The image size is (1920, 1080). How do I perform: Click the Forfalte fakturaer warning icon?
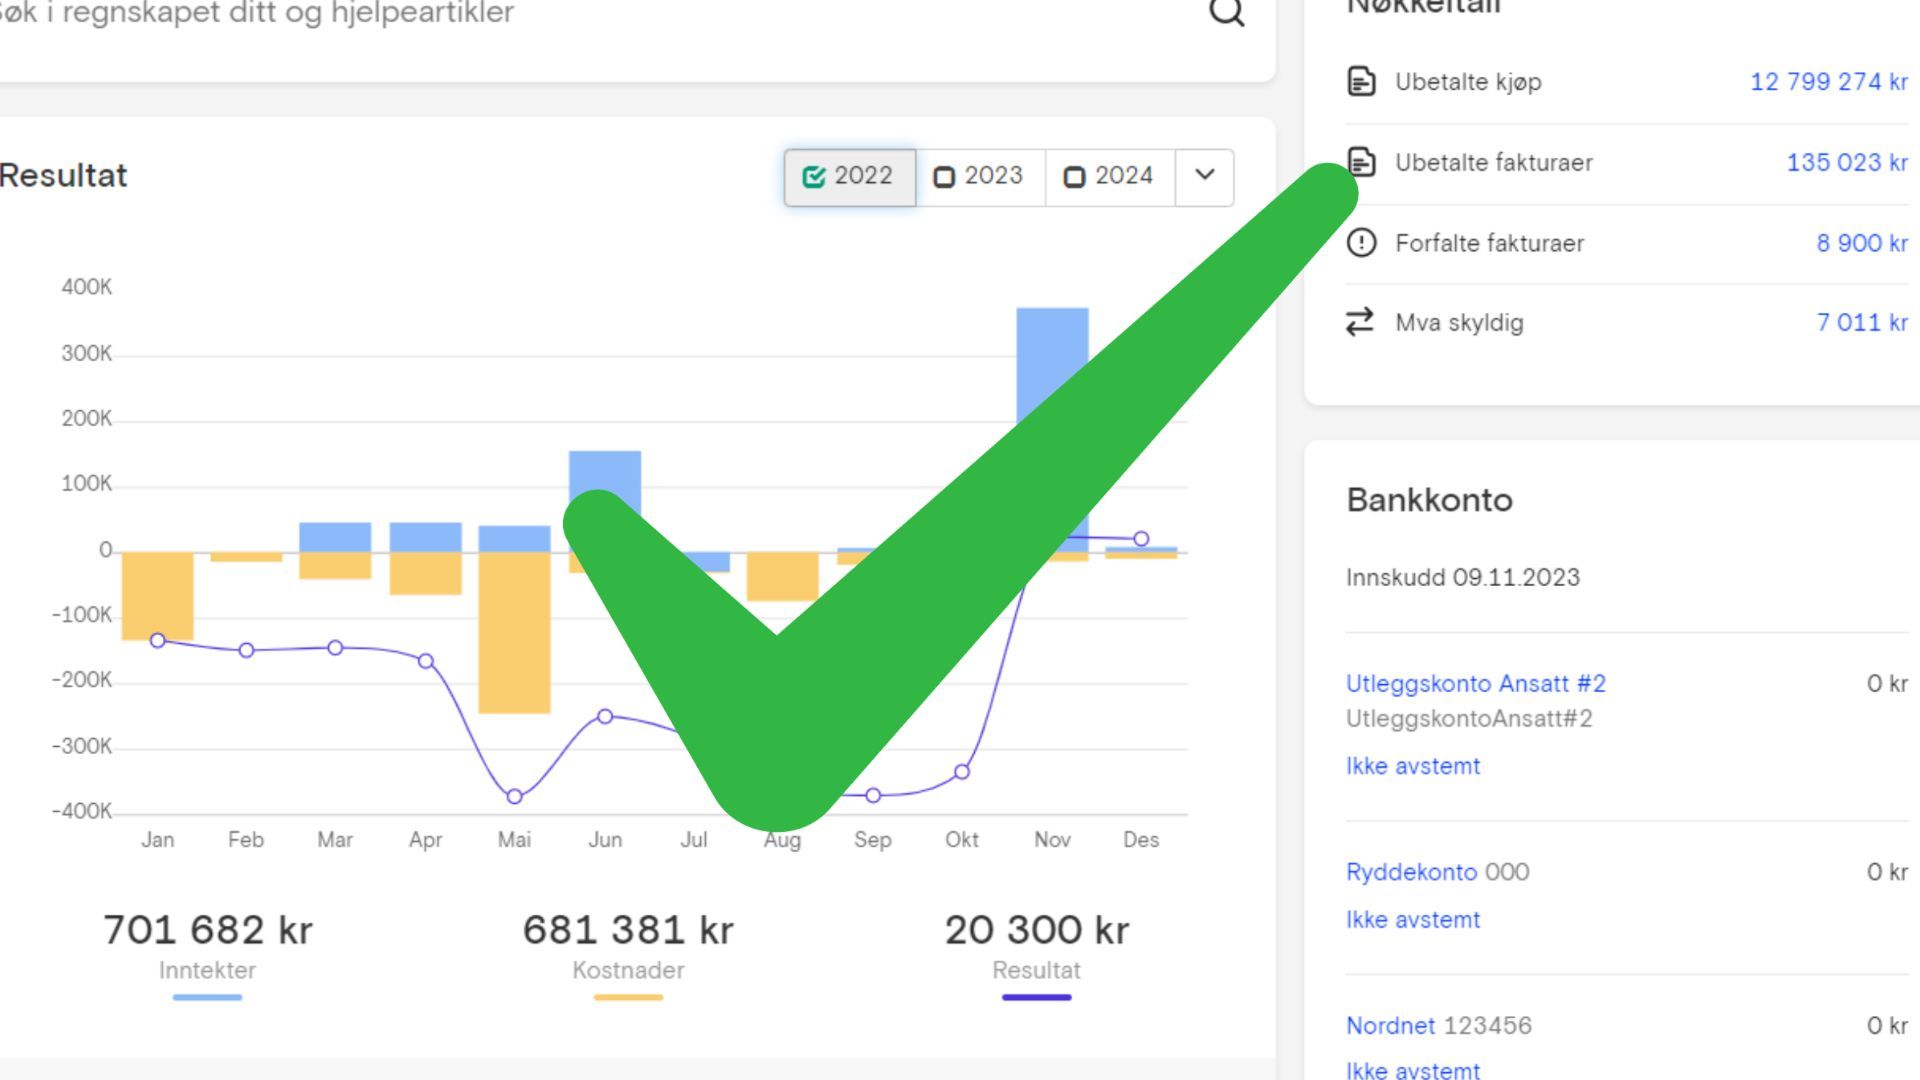tap(1361, 243)
